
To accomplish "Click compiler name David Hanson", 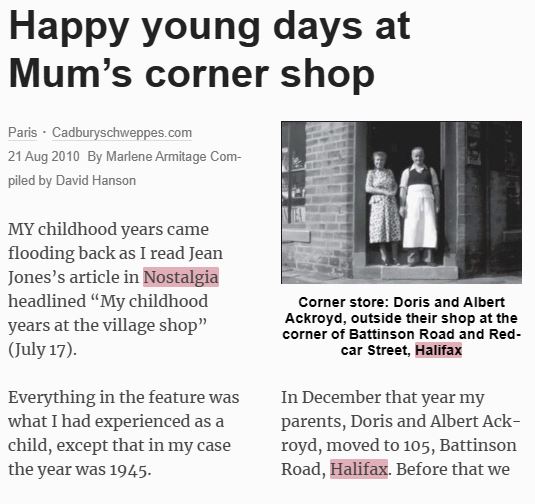I will tap(96, 181).
